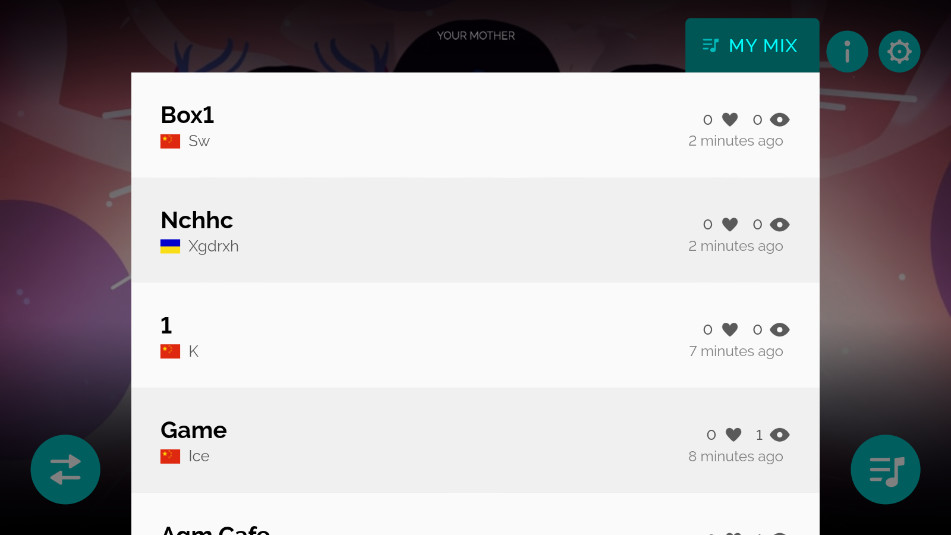This screenshot has height=535, width=951.
Task: Click the Ukraine flag next to Xgdrxh
Action: [170, 246]
